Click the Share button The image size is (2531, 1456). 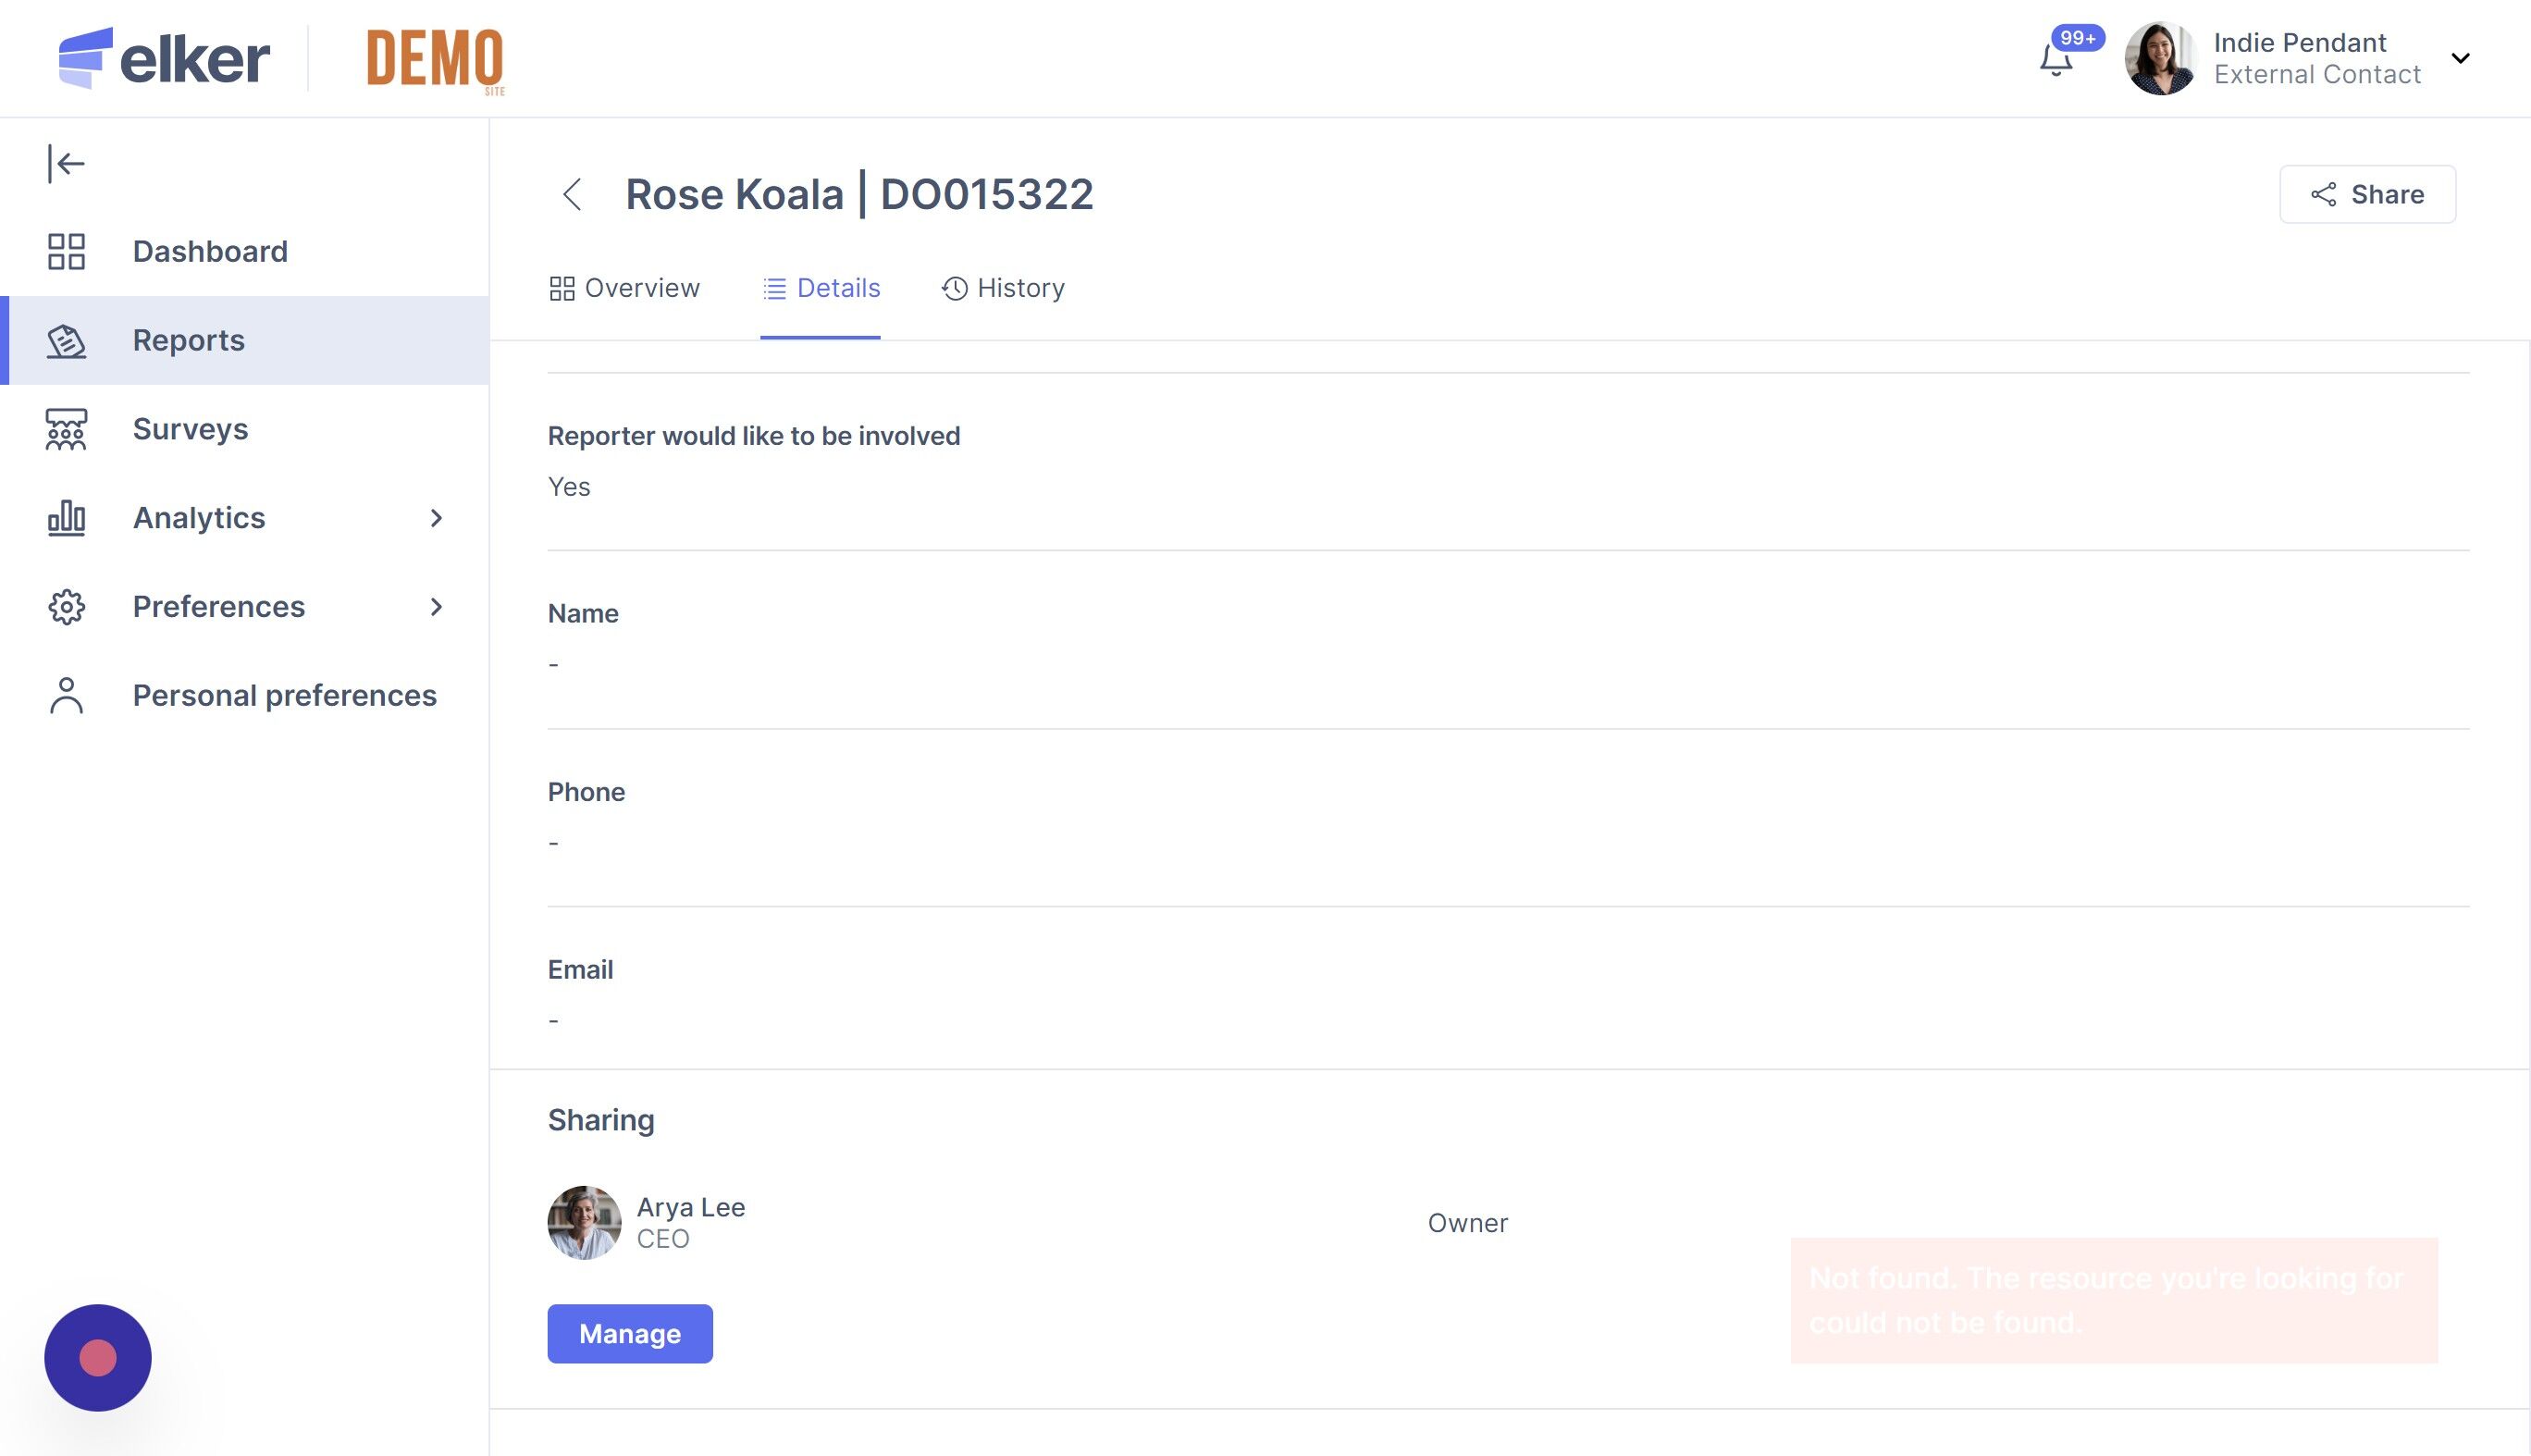[x=2366, y=194]
